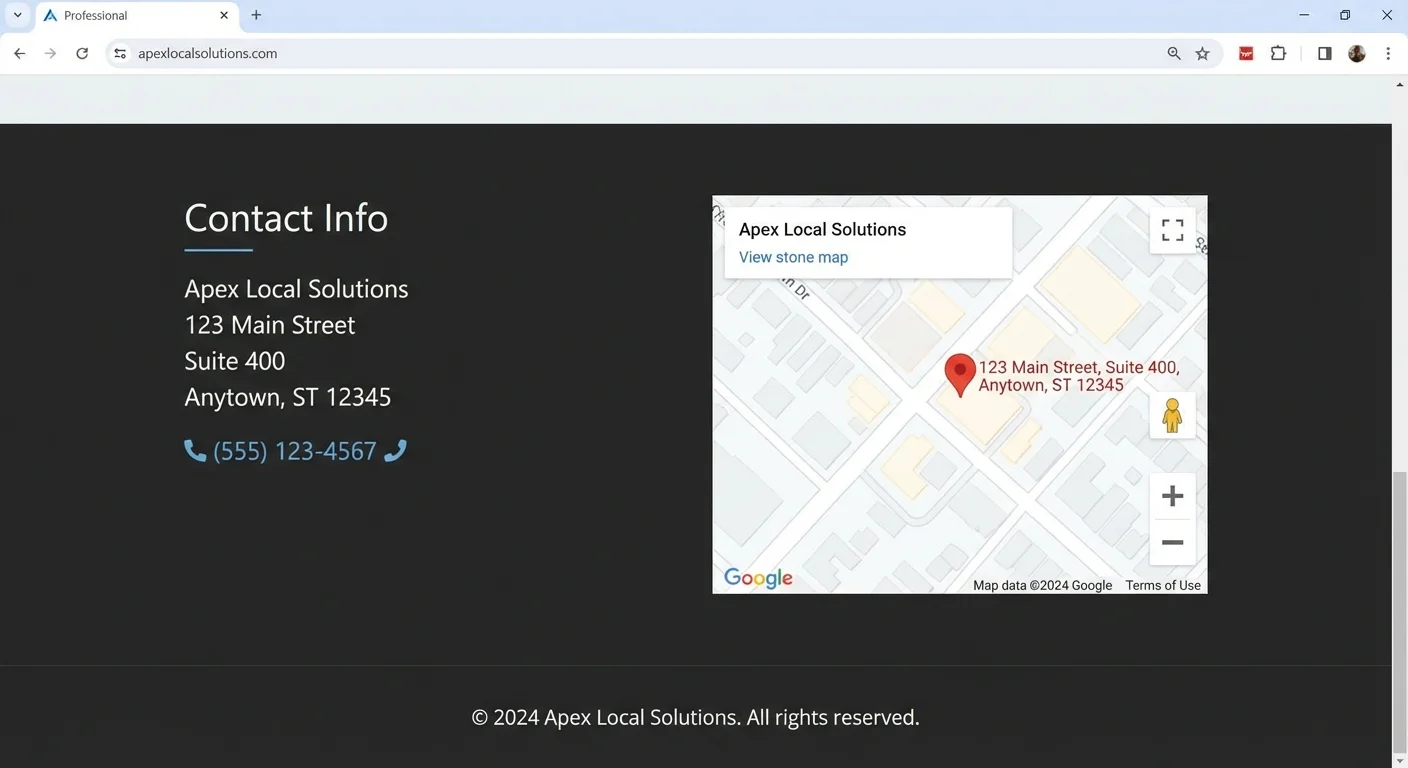Open a new tab with the plus button
Viewport: 1408px width, 768px height.
(x=256, y=15)
